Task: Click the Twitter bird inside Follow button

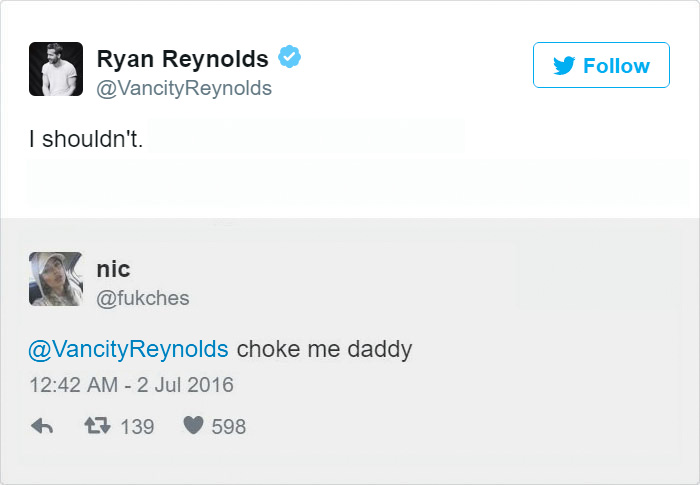Action: pyautogui.click(x=564, y=67)
